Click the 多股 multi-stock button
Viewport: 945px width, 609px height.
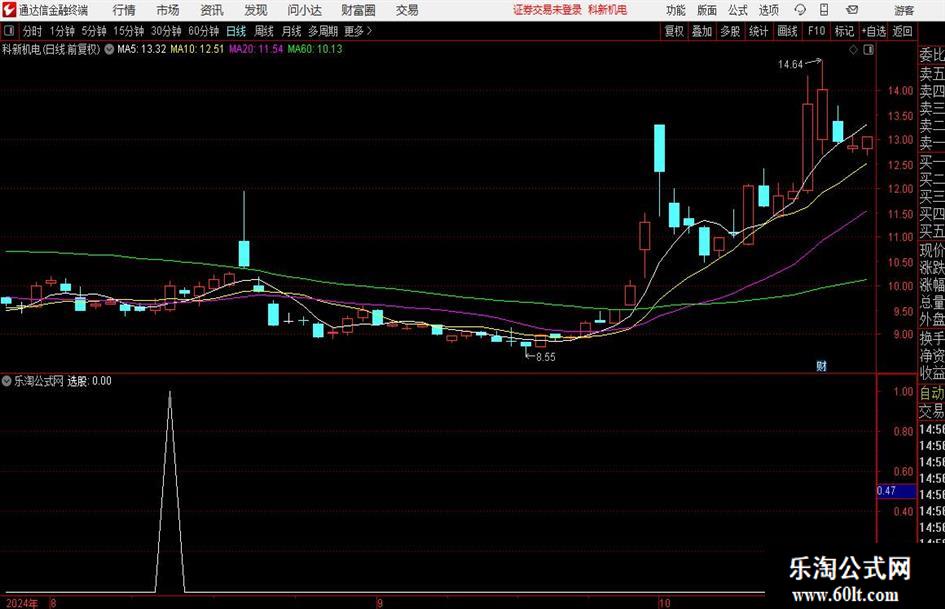730,31
